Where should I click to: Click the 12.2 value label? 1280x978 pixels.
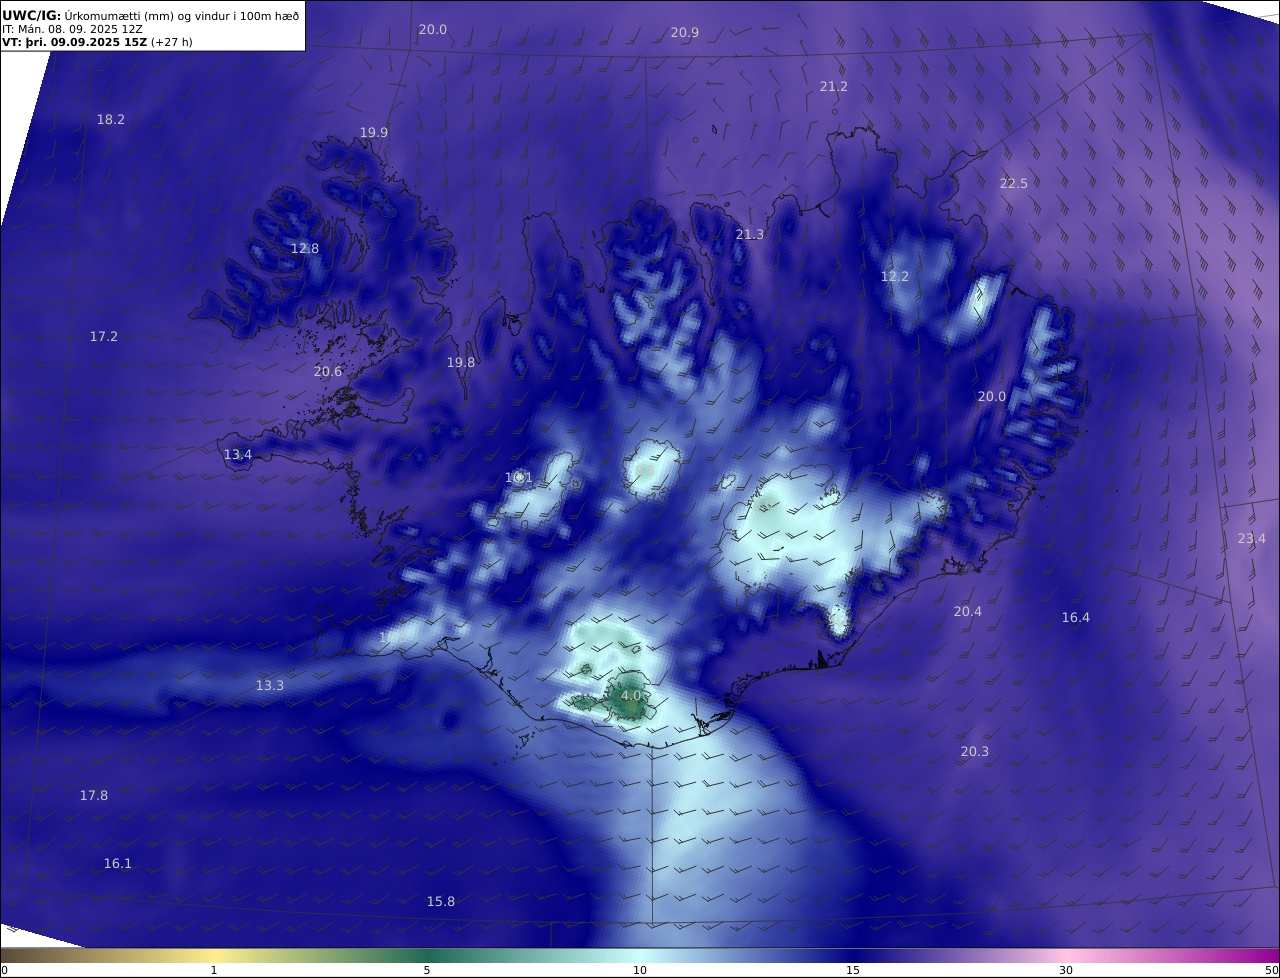tap(894, 277)
